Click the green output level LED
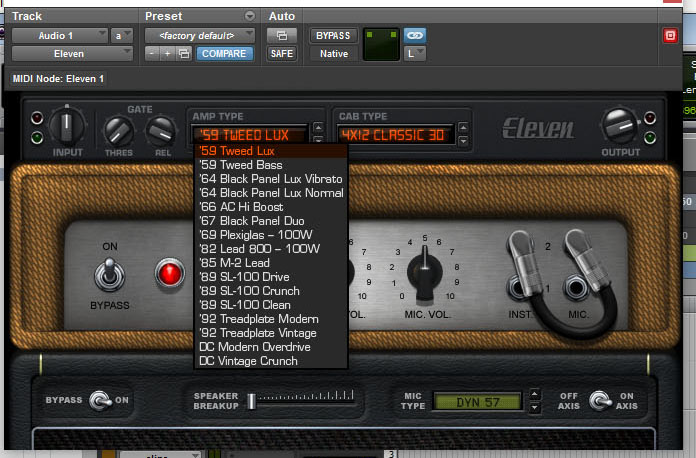The height and width of the screenshot is (458, 696). click(650, 138)
